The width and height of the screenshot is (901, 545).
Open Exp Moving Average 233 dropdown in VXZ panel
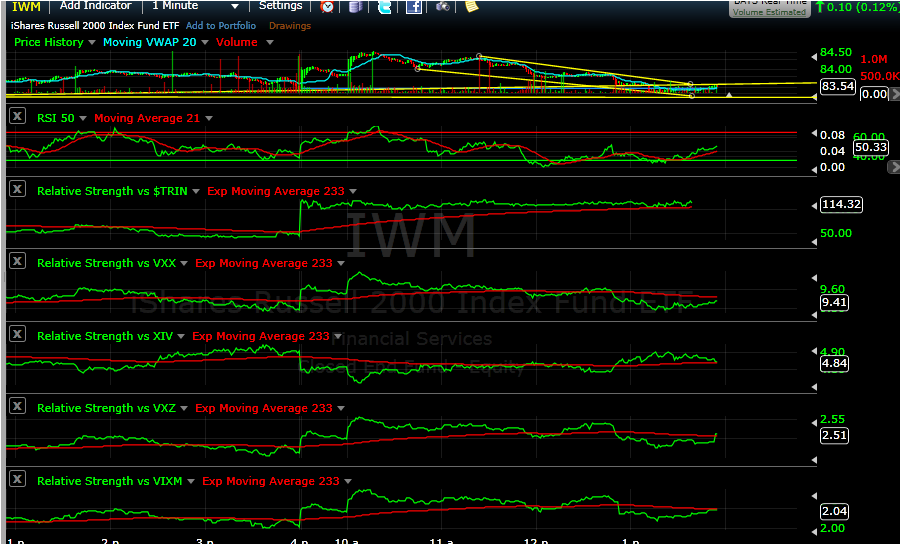341,408
